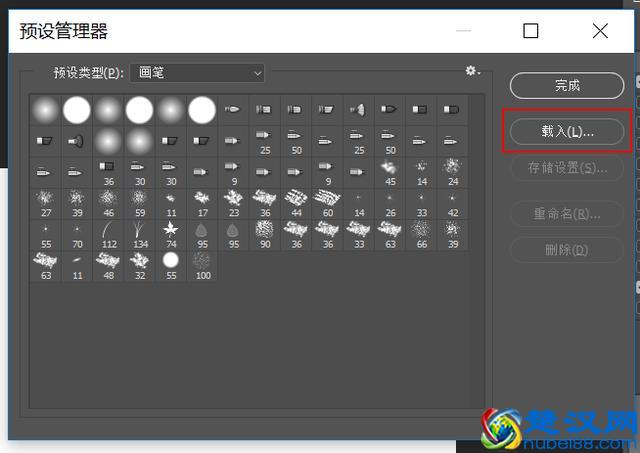
Task: Open the gear settings flyout menu
Action: [x=472, y=71]
